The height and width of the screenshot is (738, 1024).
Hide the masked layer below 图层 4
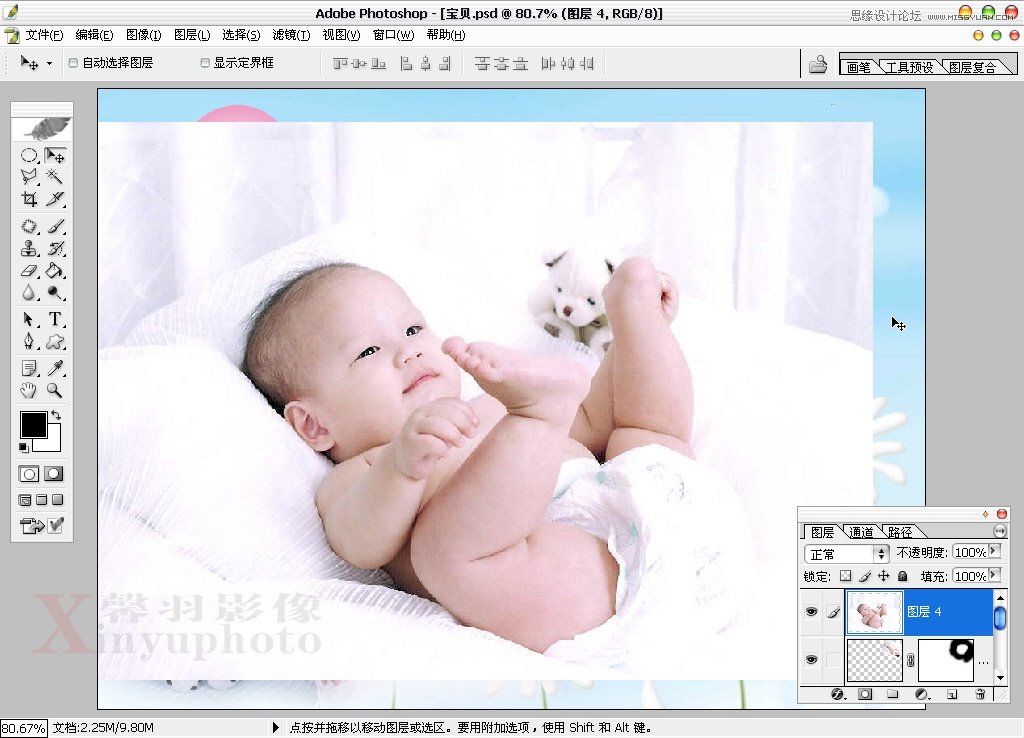(811, 660)
